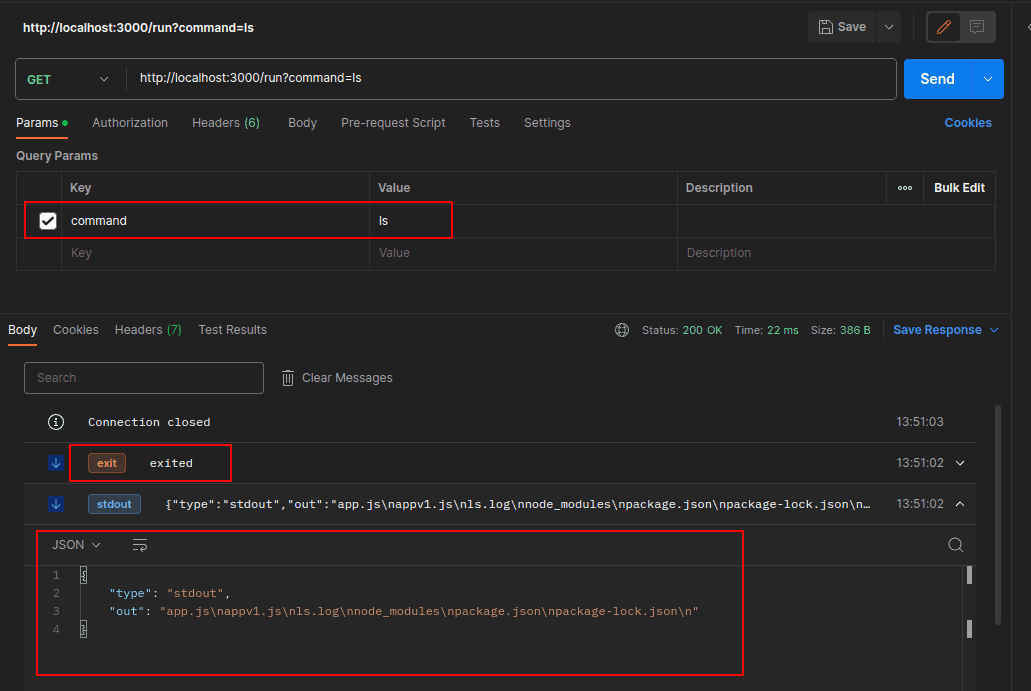Click the disk icon on the Save button
The height and width of the screenshot is (691, 1031).
[x=823, y=27]
